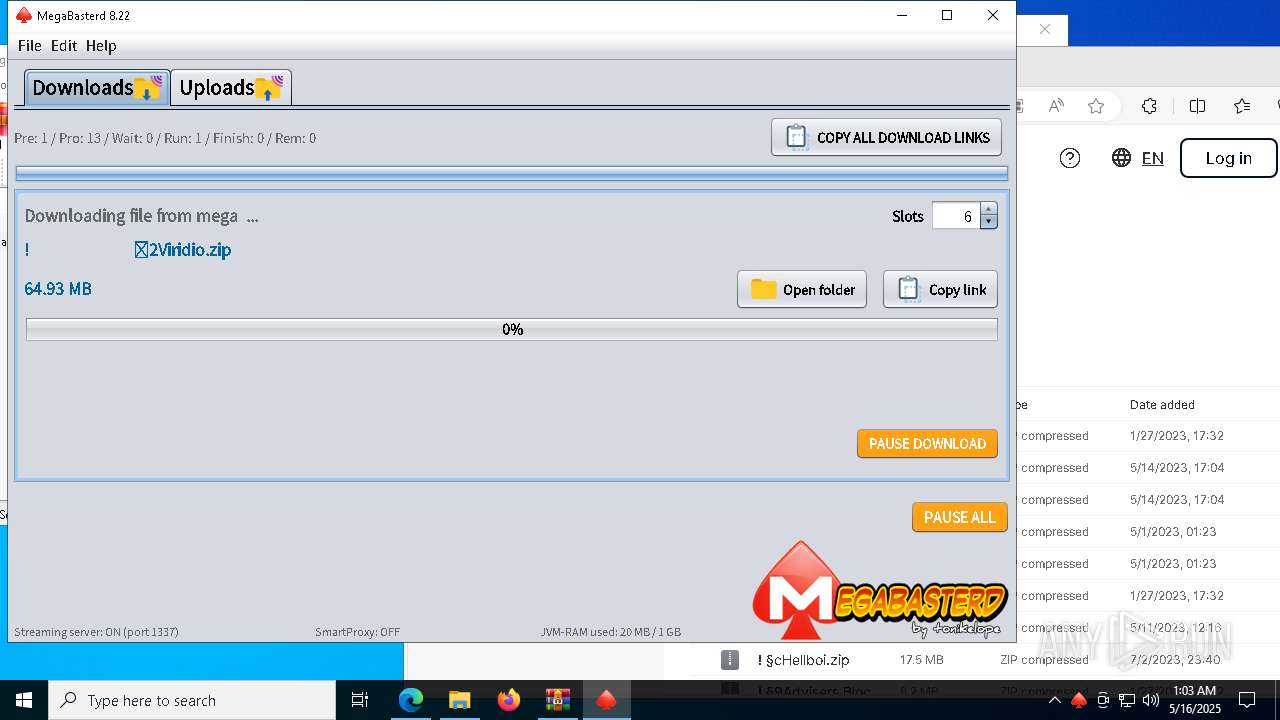Open the Favorites list icon in Edge

1242,106
